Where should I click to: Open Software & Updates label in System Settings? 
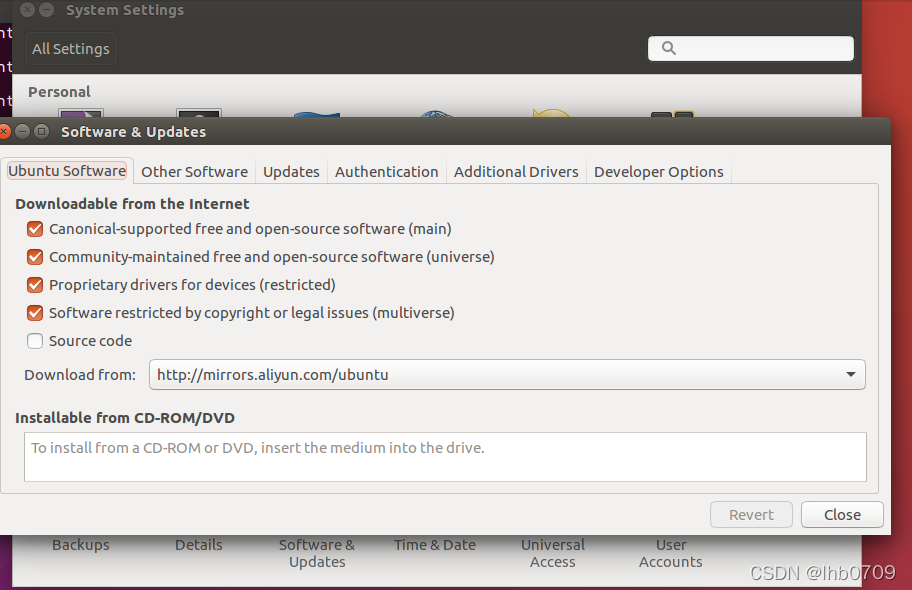pos(317,553)
